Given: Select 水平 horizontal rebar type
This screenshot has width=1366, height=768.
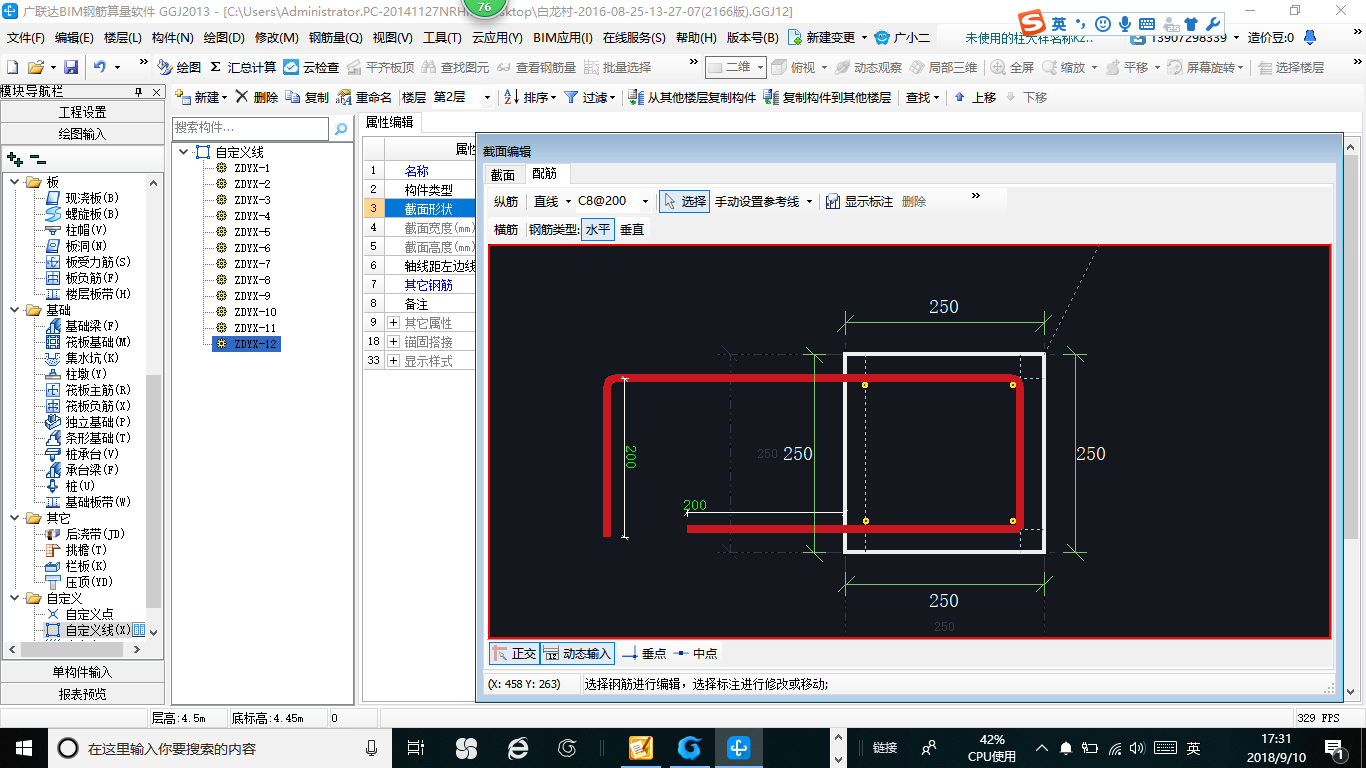Looking at the screenshot, I should (598, 229).
